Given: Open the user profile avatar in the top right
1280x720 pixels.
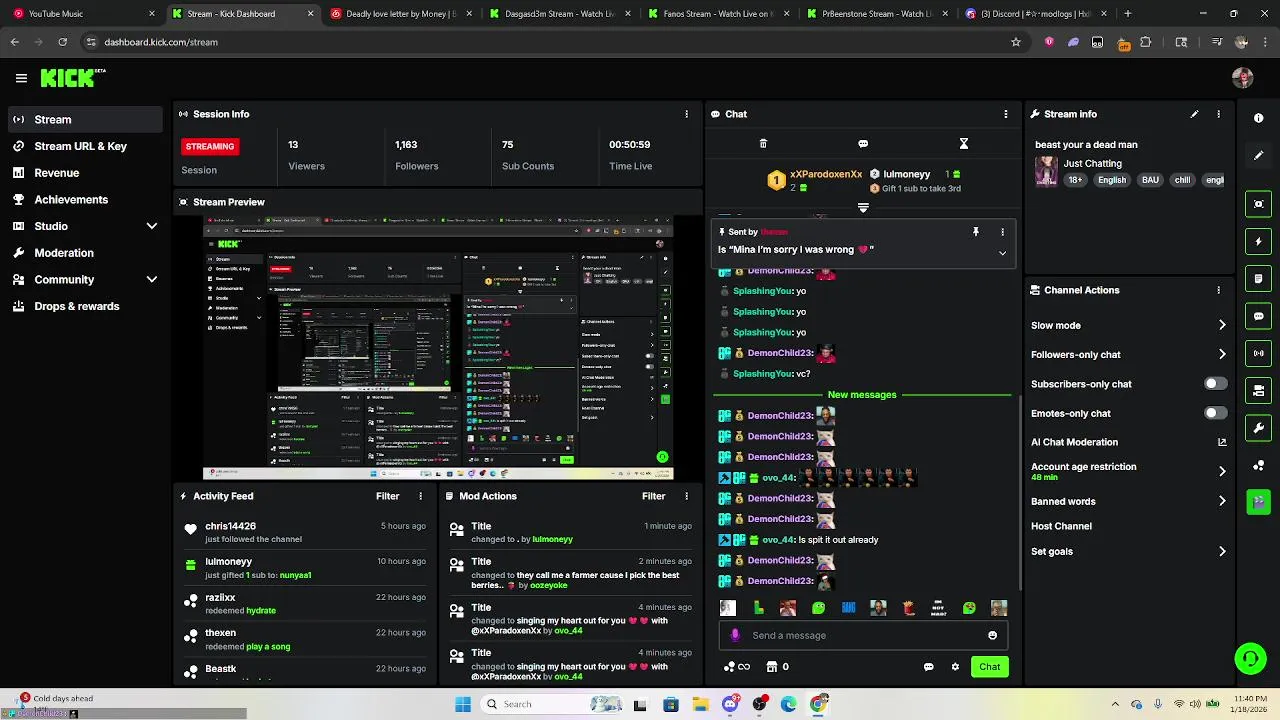Looking at the screenshot, I should (1242, 78).
